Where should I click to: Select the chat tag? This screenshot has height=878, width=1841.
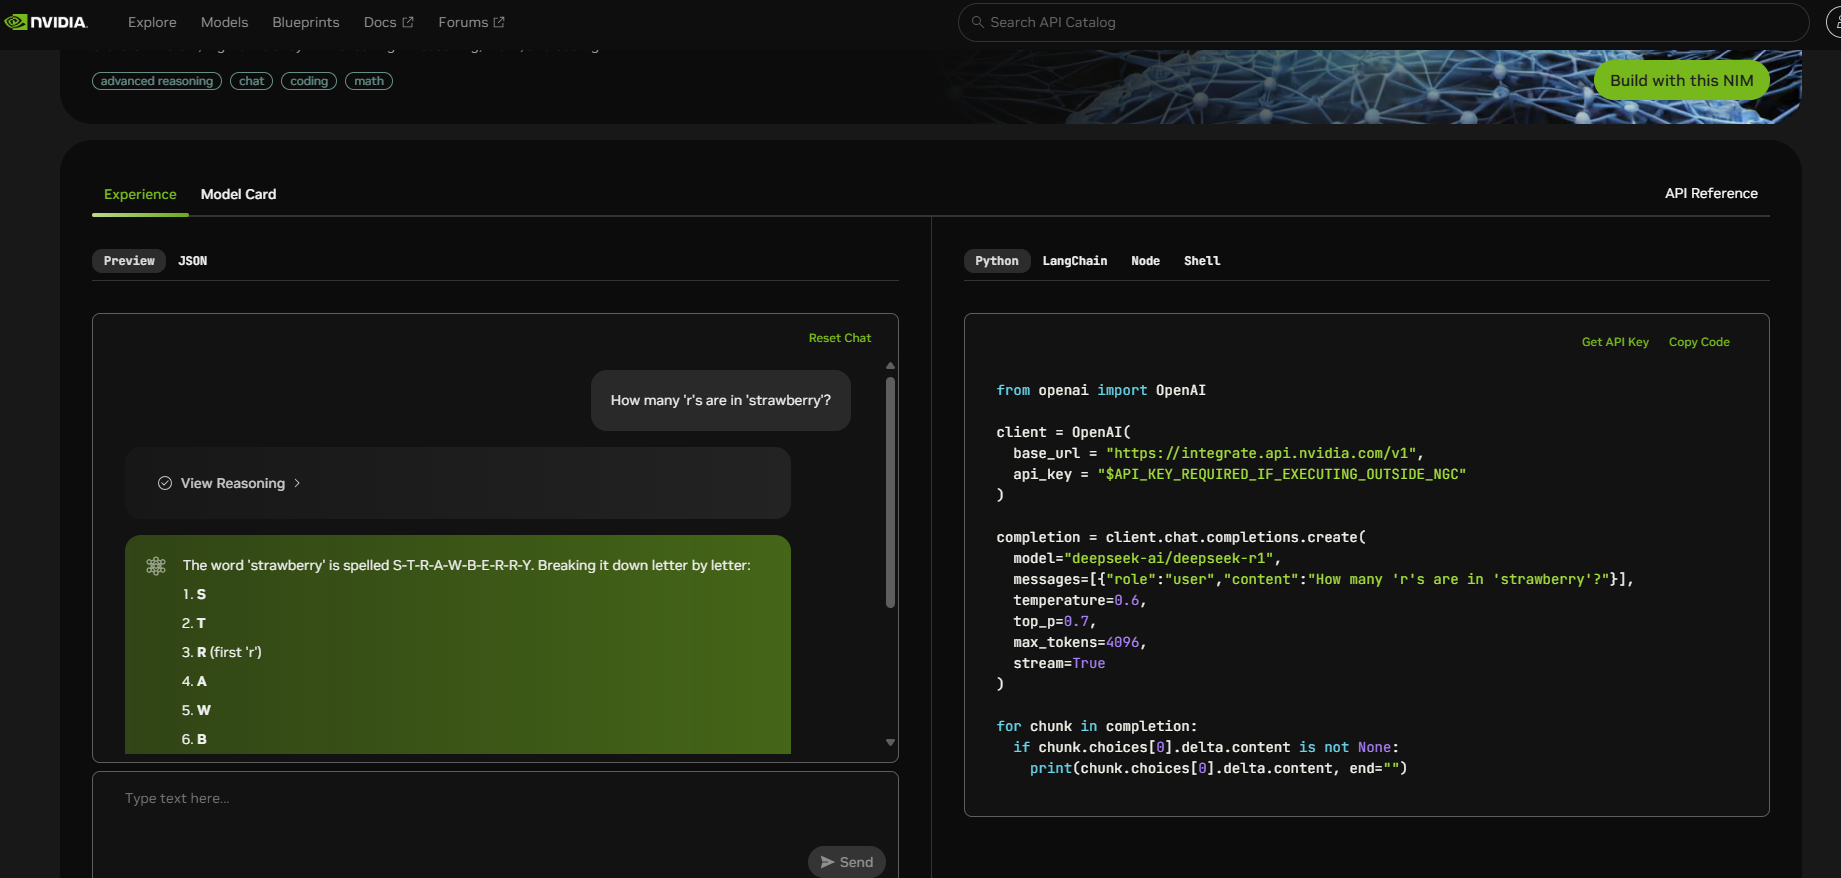(x=252, y=81)
